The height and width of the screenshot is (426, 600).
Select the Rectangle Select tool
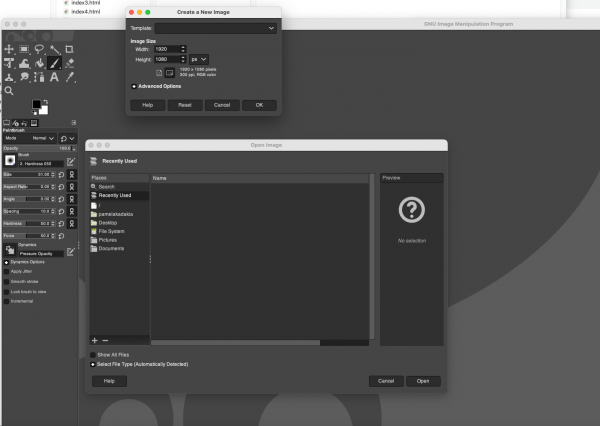coord(24,49)
